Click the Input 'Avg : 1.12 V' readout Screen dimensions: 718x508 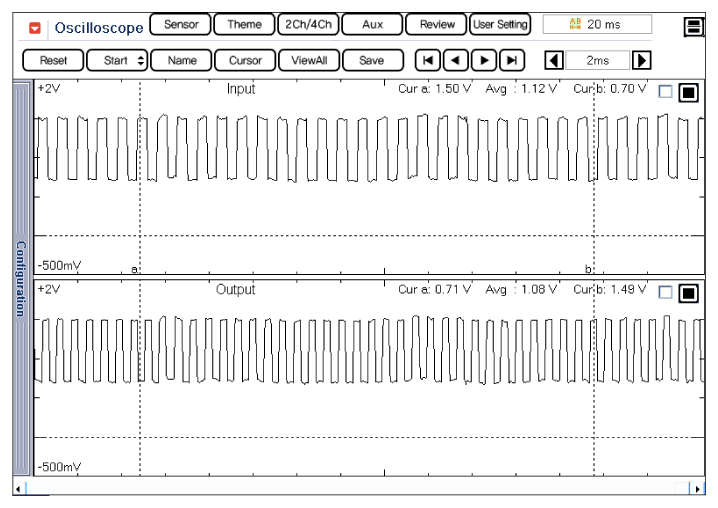[x=521, y=88]
